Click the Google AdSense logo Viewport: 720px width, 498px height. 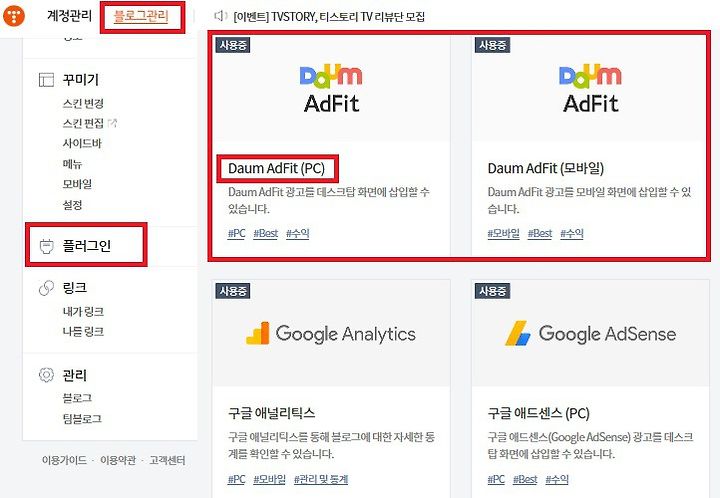(591, 334)
